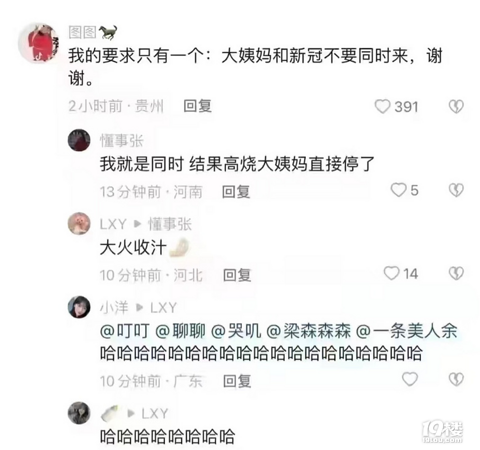Reply to 懂事张's comment from 河南
Image resolution: width=480 pixels, height=450 pixels.
[x=236, y=191]
